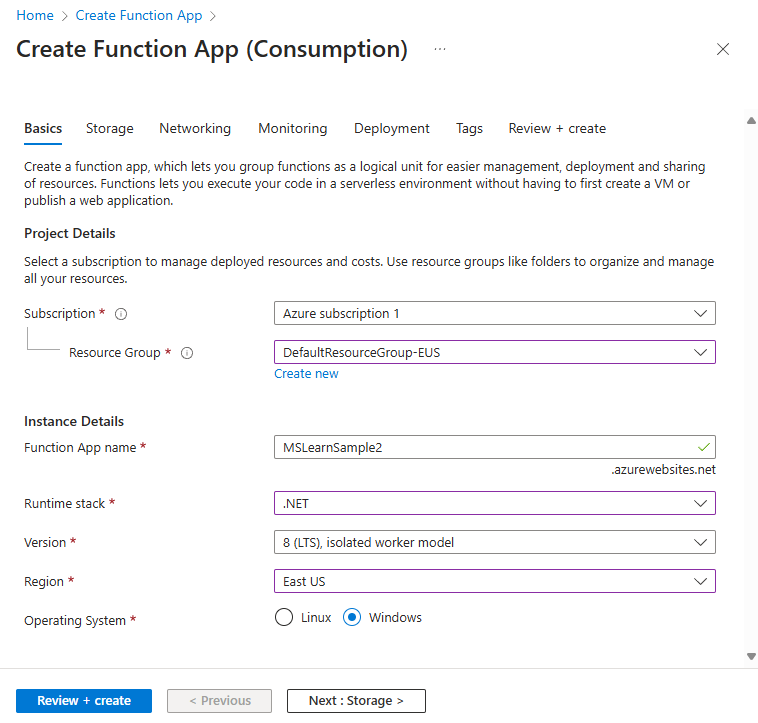Click the Subscription info icon
This screenshot has height=723, width=758.
[121, 314]
